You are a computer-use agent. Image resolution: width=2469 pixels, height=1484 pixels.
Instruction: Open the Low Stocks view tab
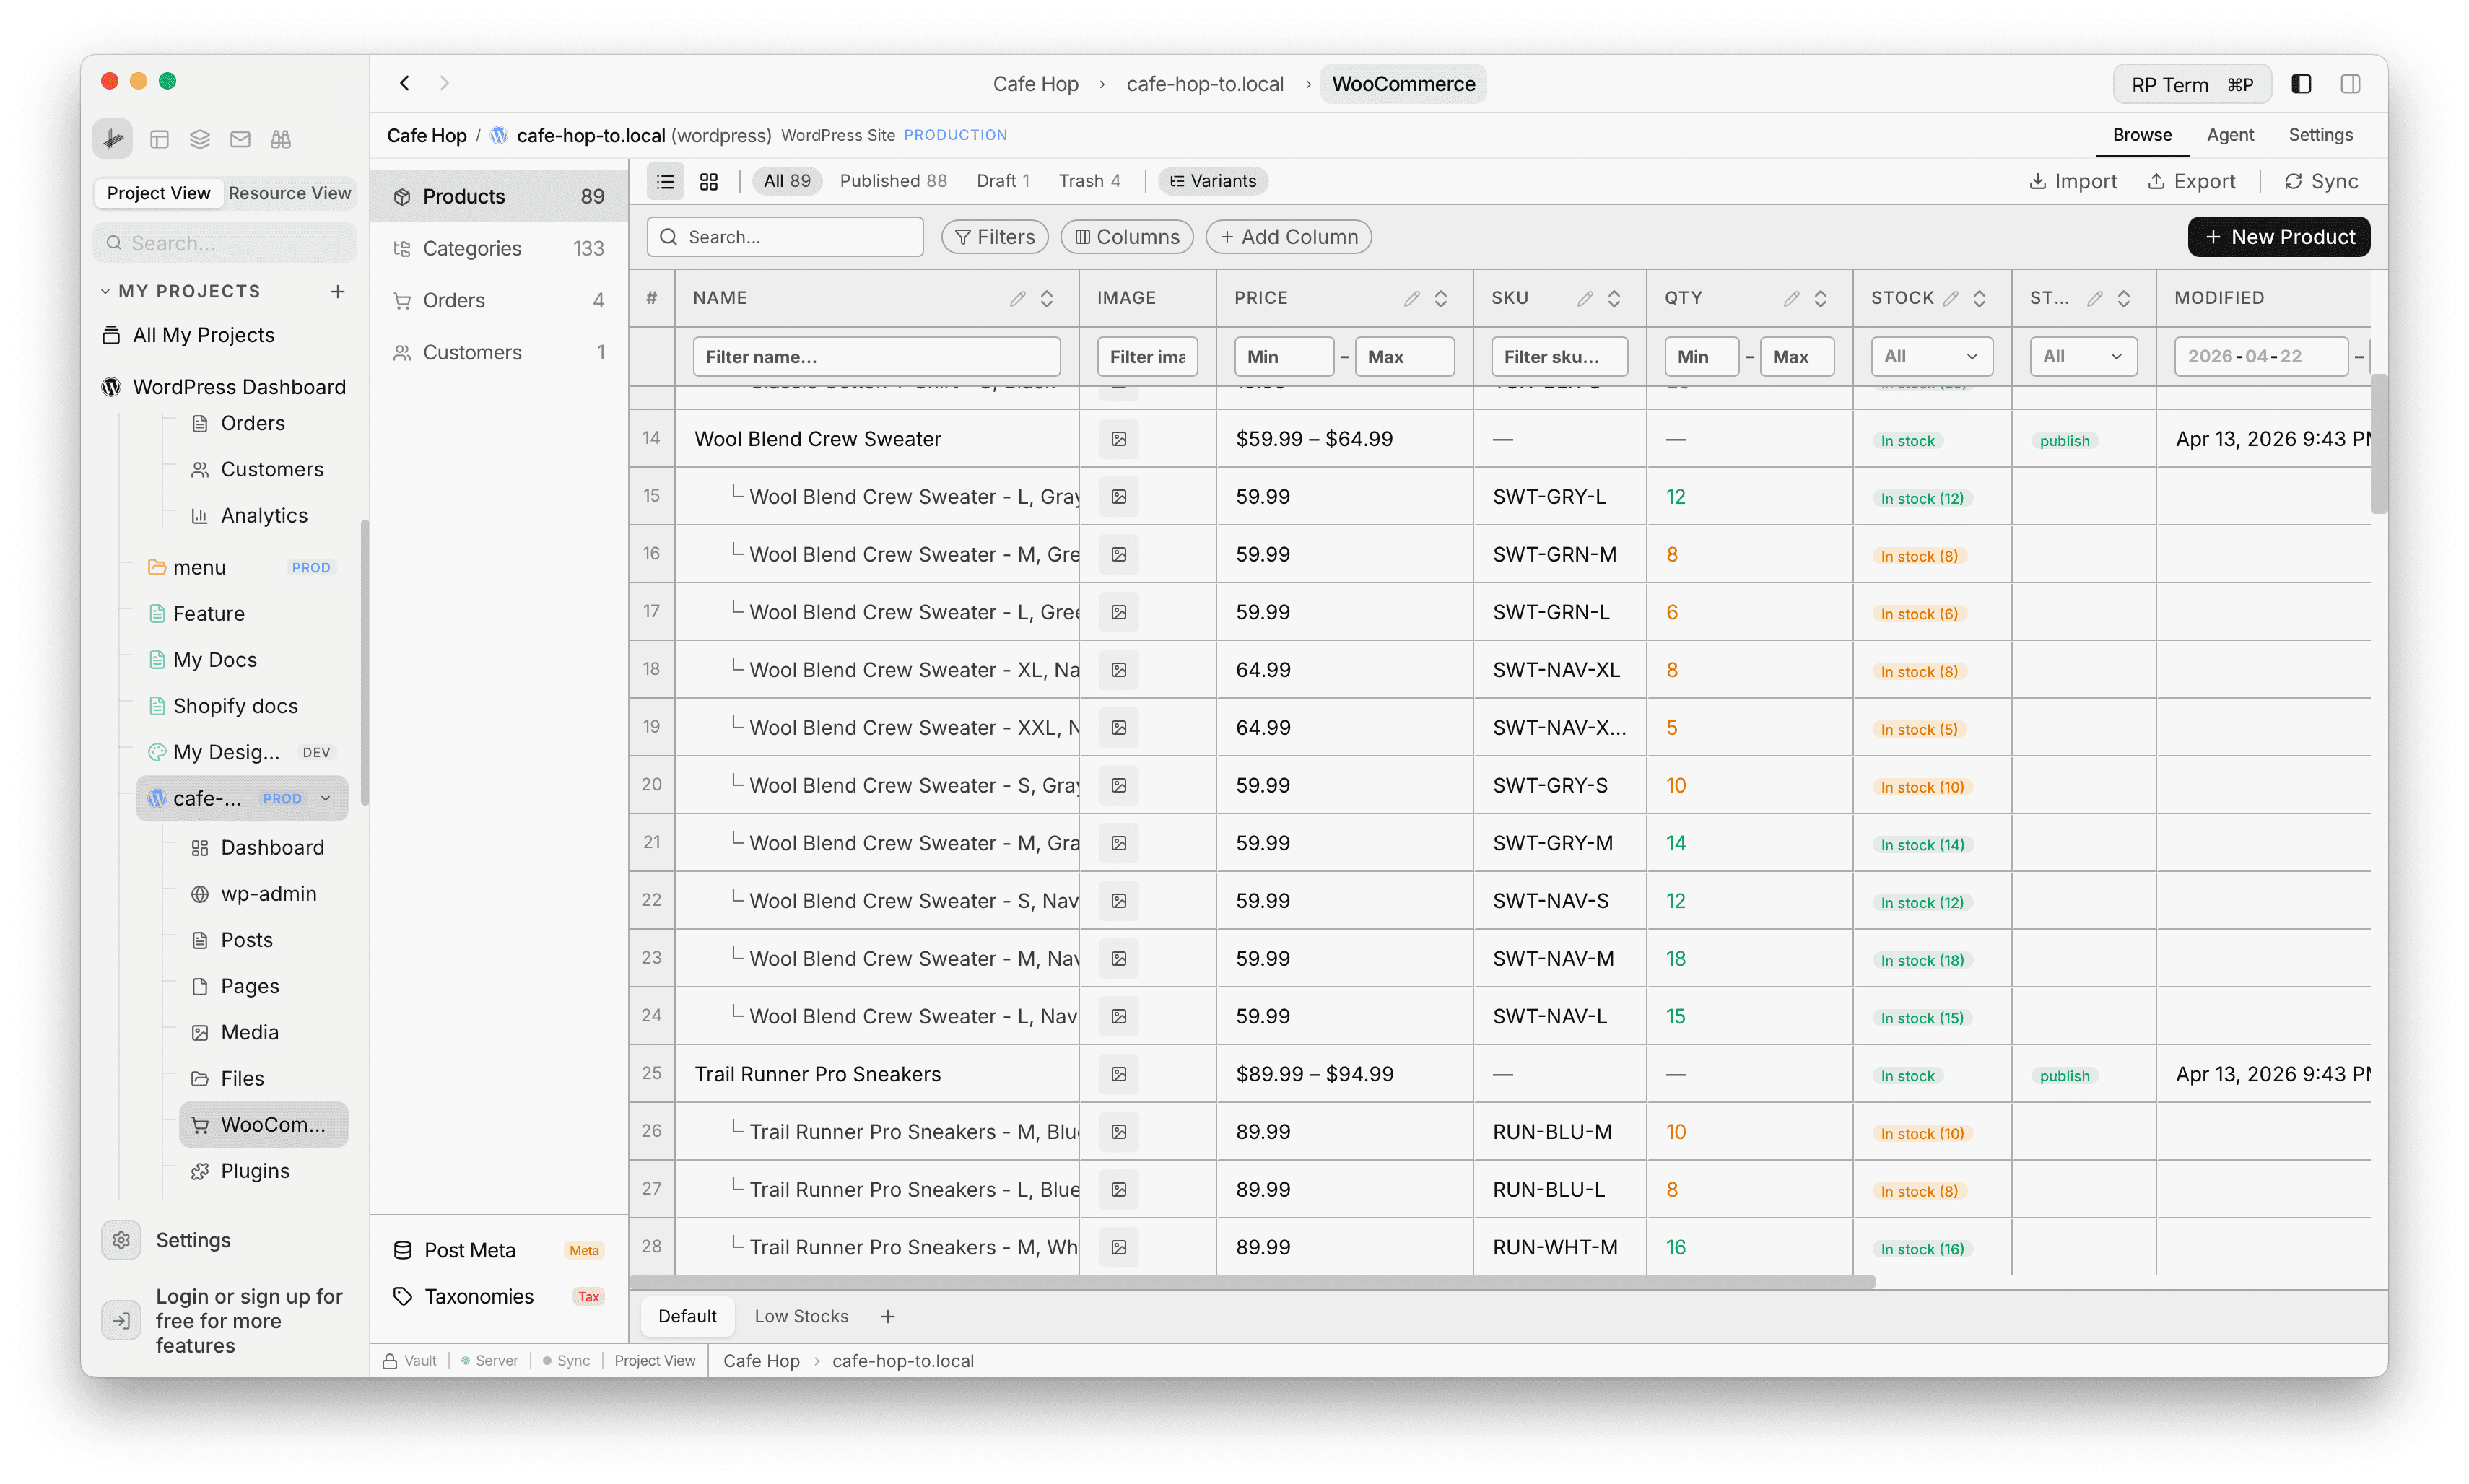click(x=801, y=1316)
